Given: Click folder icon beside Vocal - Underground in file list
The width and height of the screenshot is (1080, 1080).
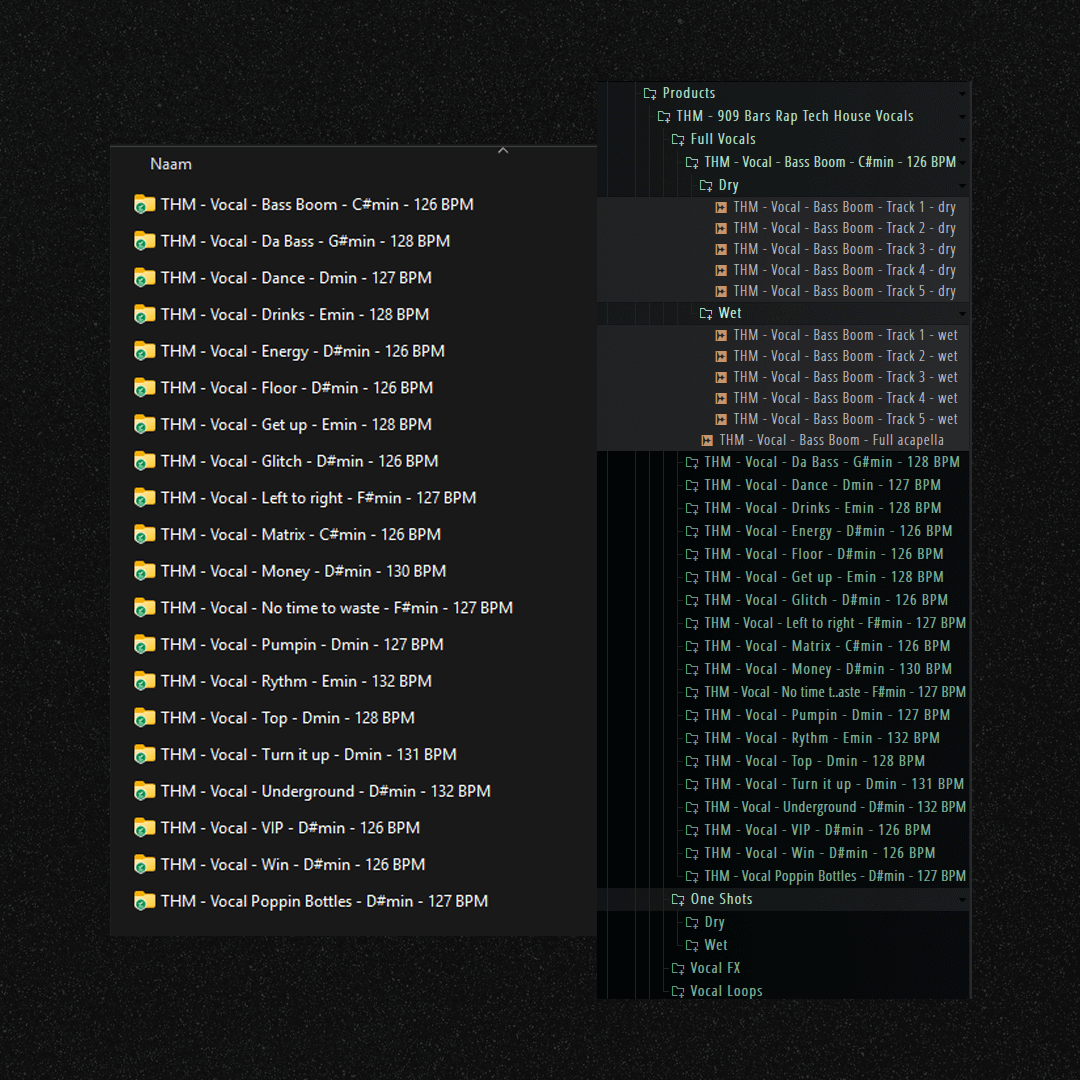Looking at the screenshot, I should click(145, 791).
